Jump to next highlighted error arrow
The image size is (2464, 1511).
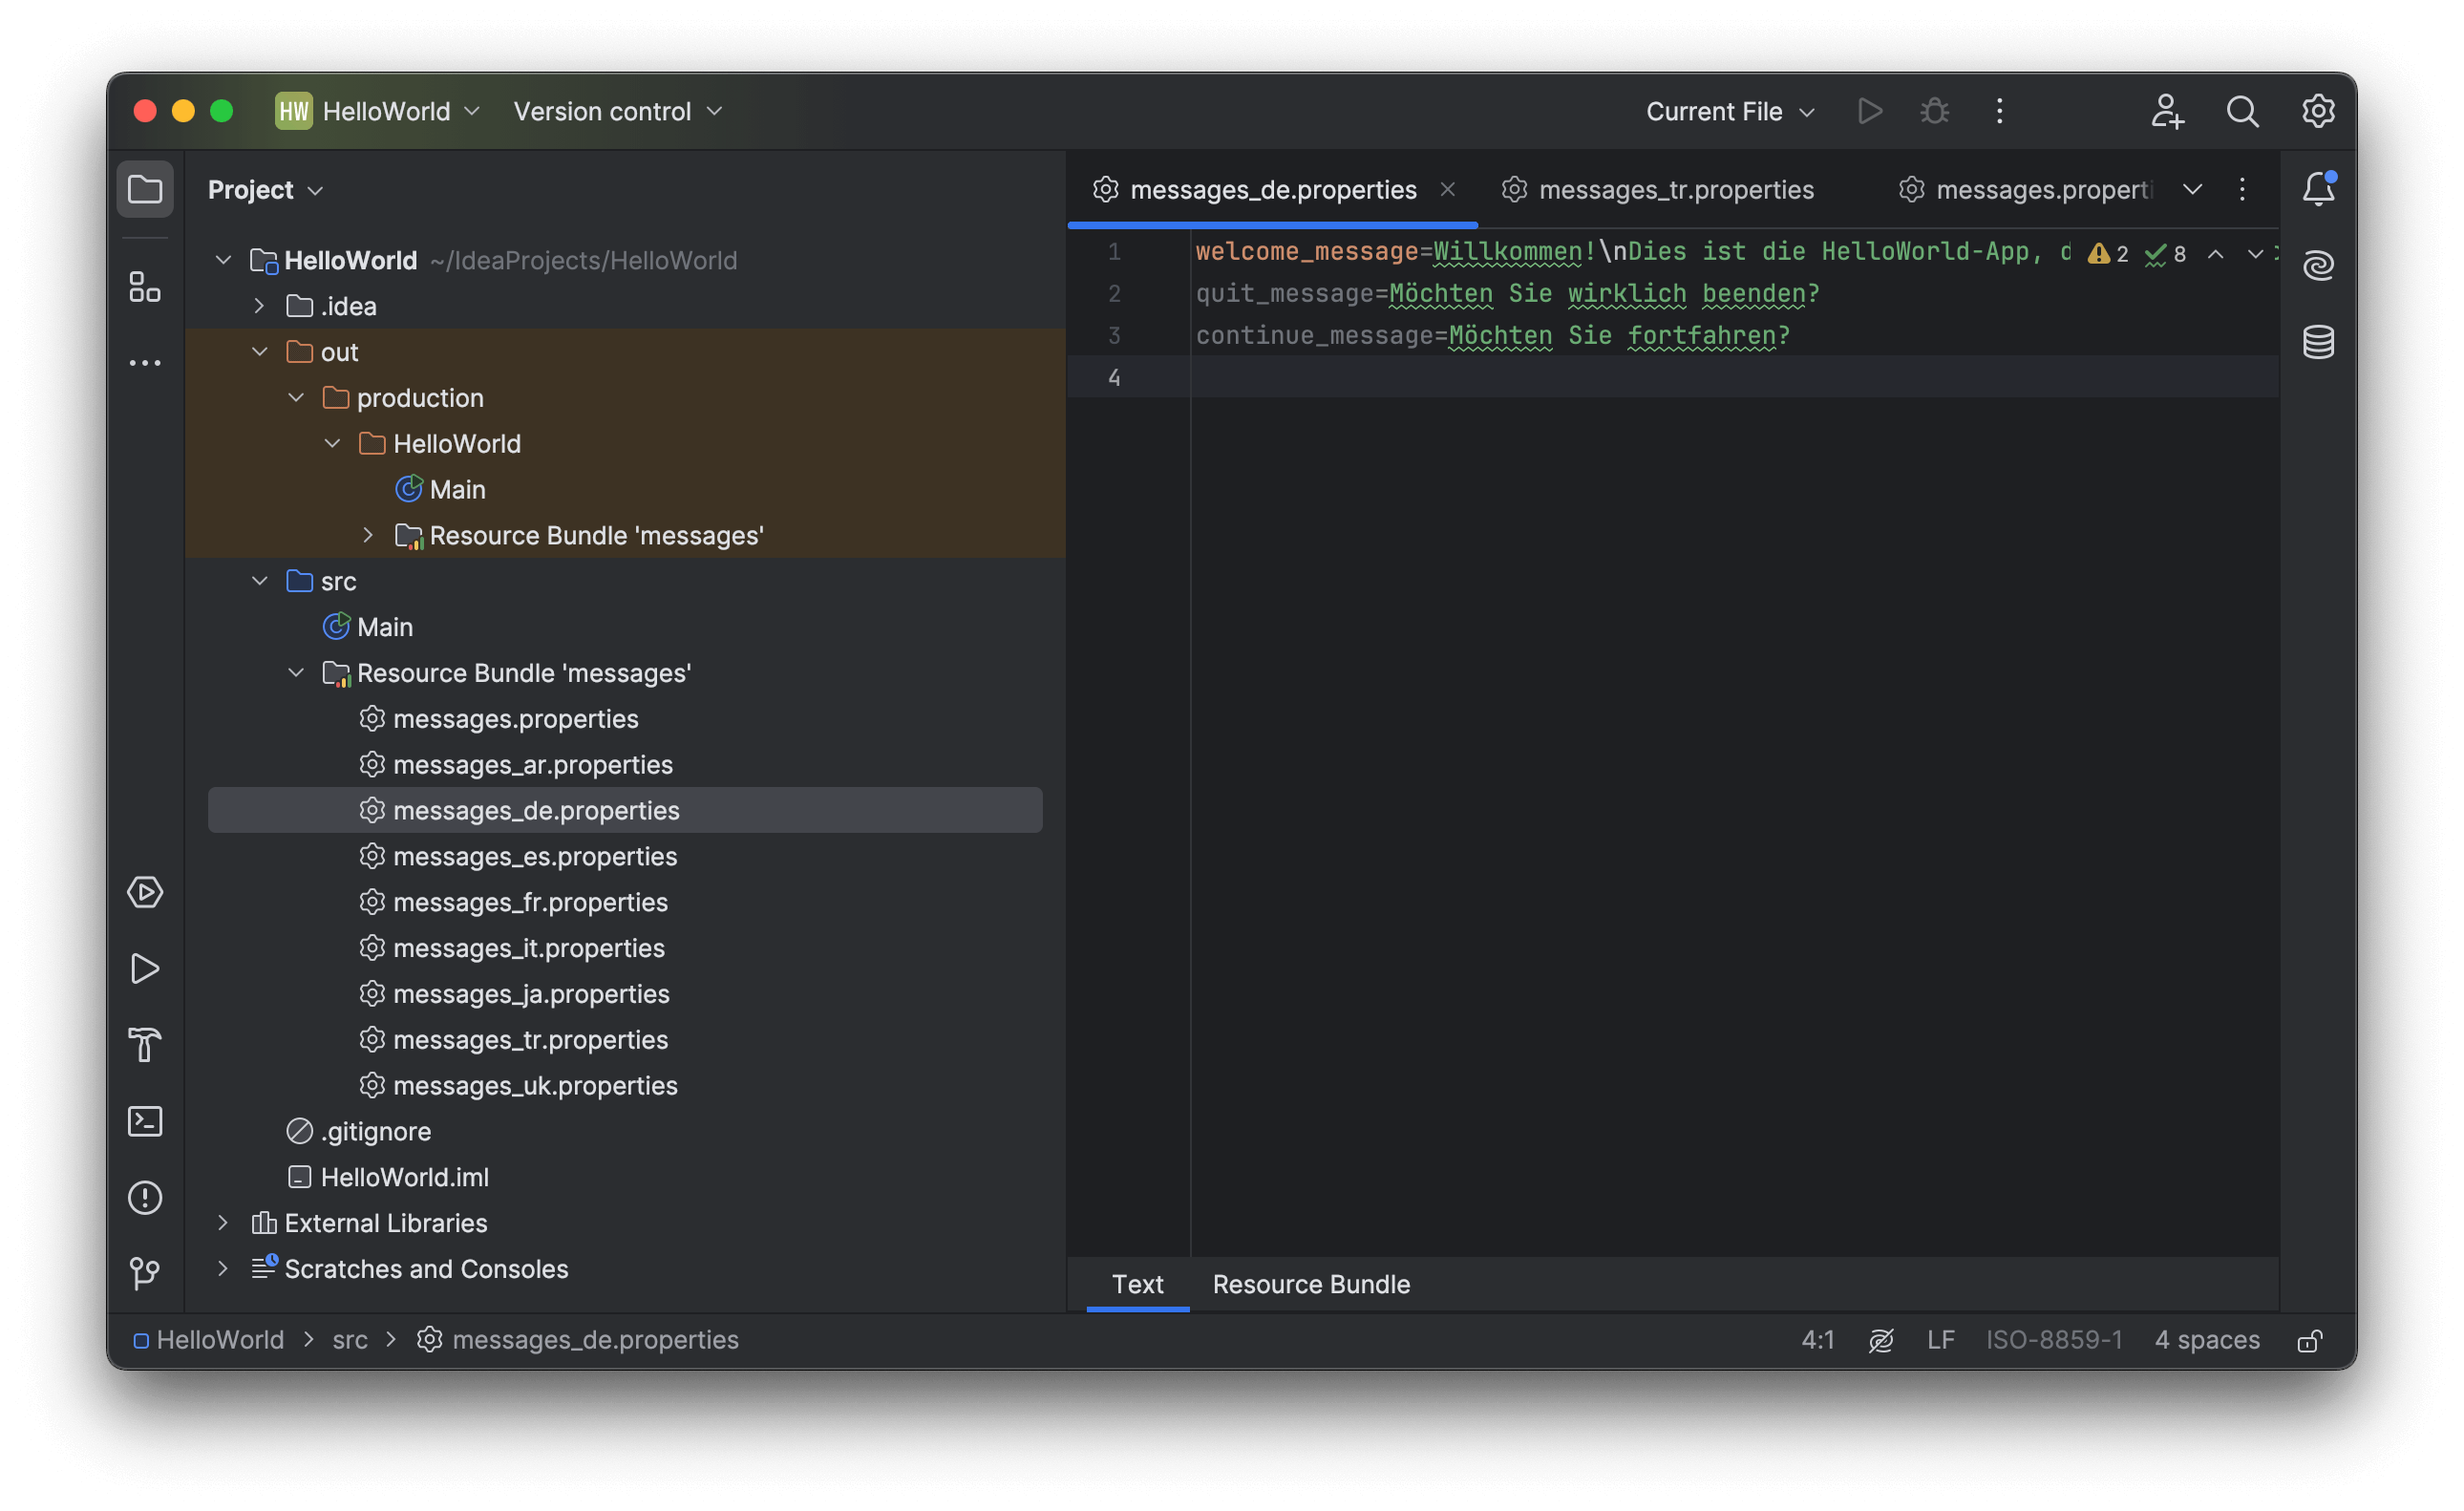(x=2255, y=254)
